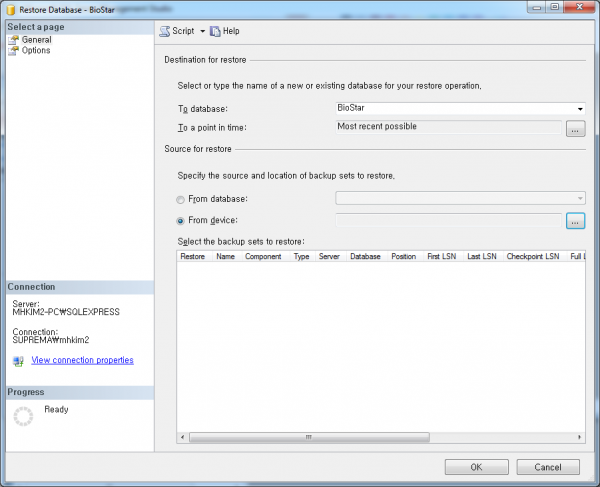The height and width of the screenshot is (487, 600).
Task: Open View connection properties link
Action: coord(82,361)
